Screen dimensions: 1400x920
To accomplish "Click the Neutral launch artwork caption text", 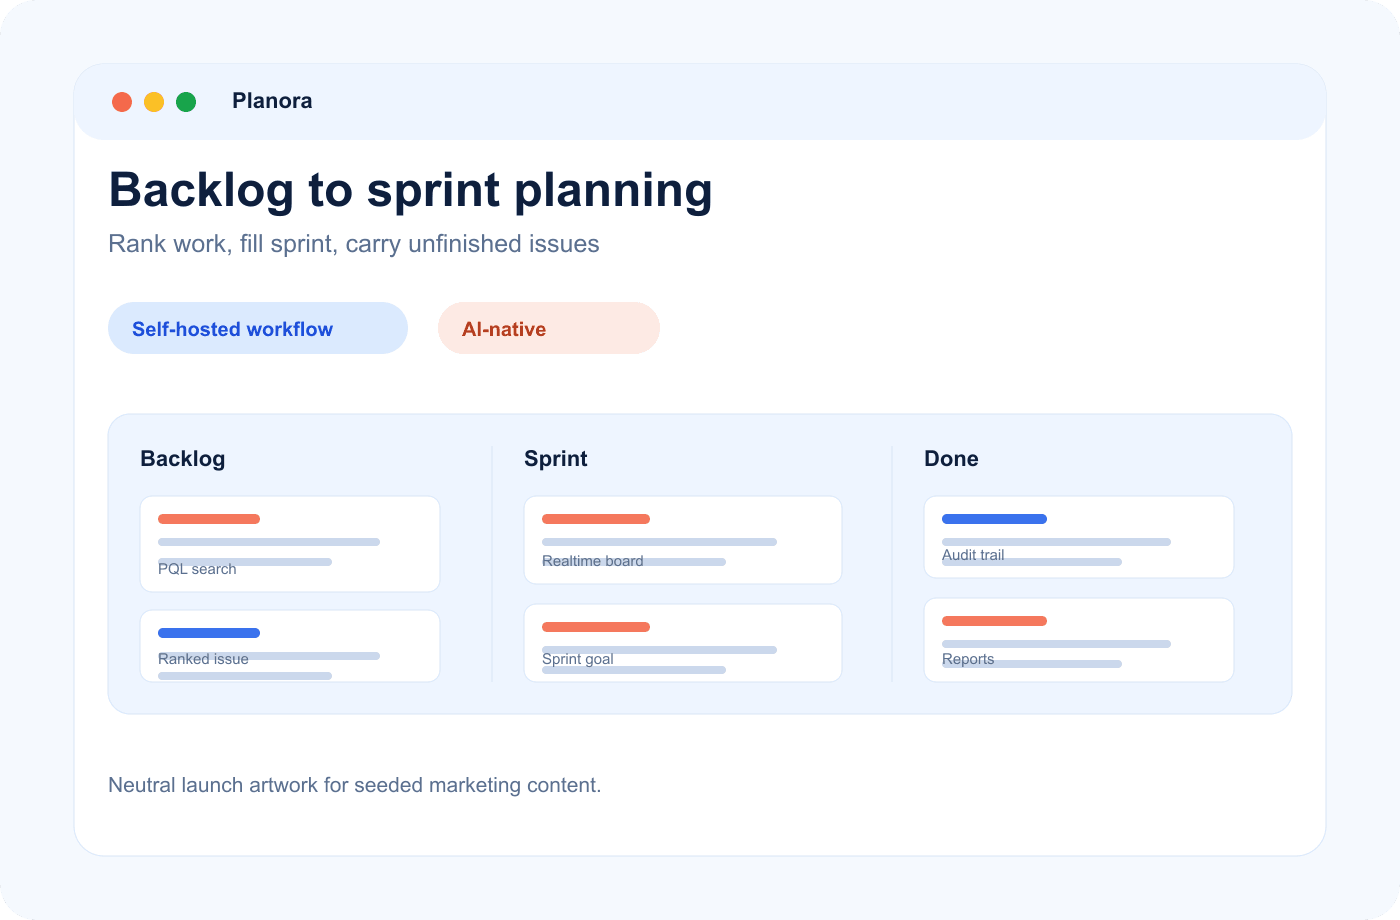I will [x=355, y=785].
